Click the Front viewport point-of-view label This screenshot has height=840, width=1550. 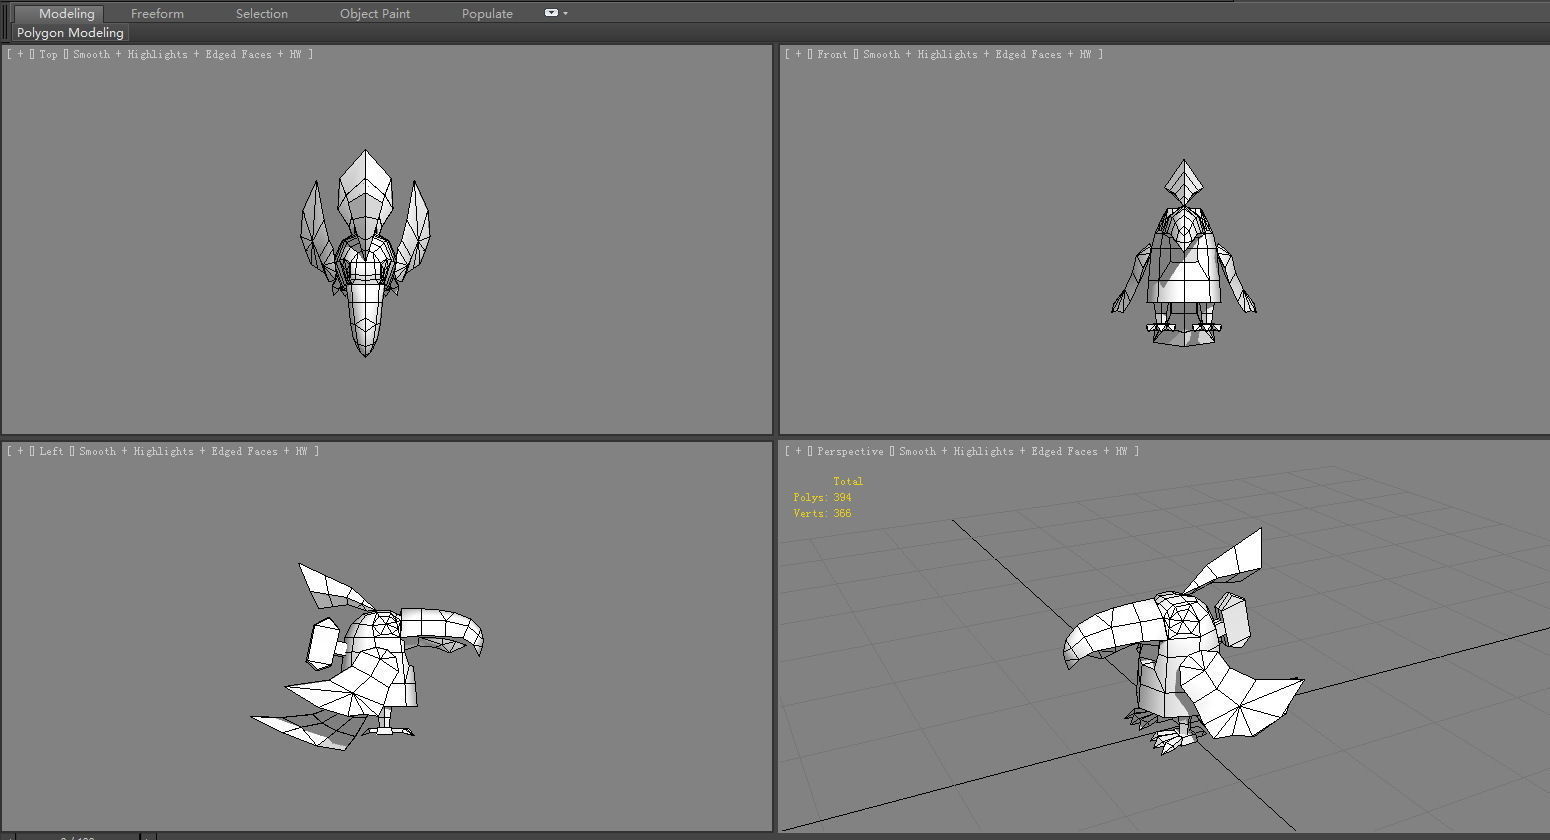(x=831, y=54)
